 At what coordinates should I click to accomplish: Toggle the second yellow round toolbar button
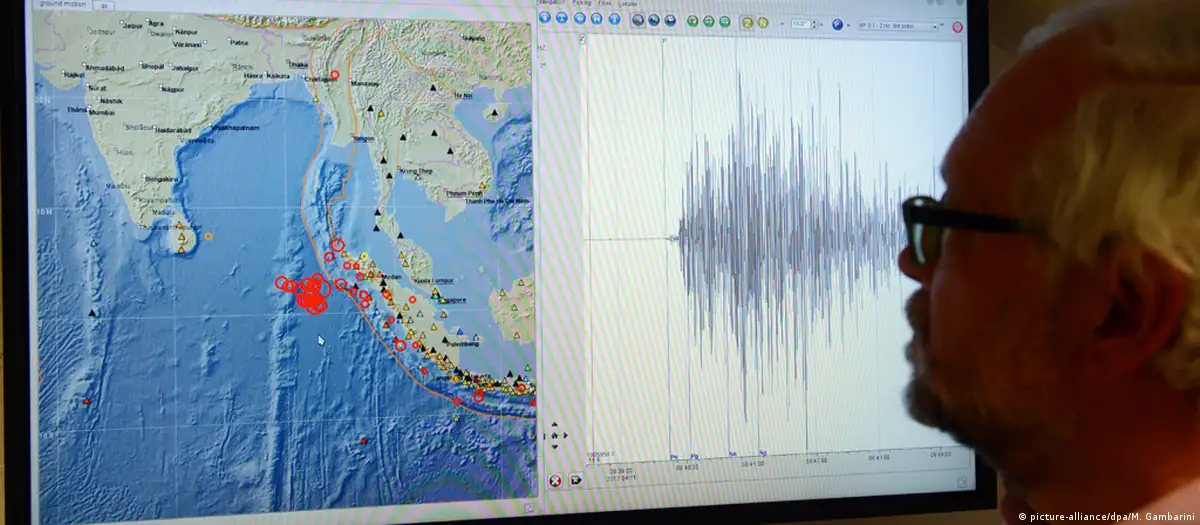[764, 22]
